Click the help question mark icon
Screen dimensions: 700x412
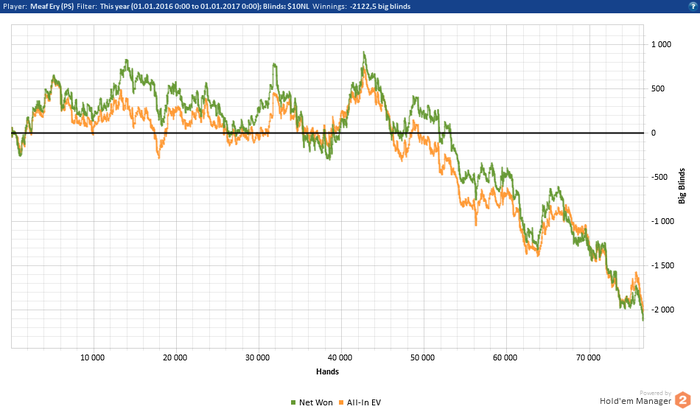[x=692, y=6]
